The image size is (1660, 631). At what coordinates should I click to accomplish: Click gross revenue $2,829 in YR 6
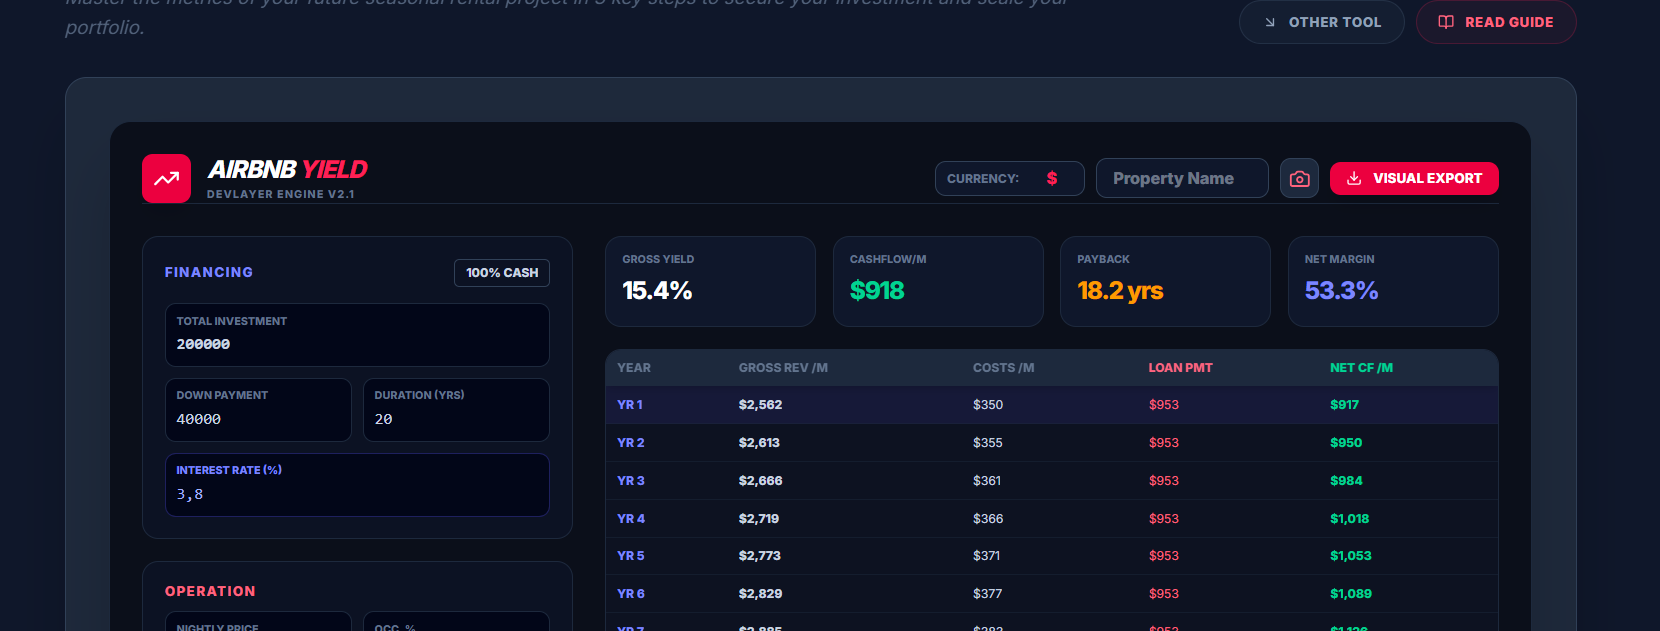pyautogui.click(x=760, y=594)
